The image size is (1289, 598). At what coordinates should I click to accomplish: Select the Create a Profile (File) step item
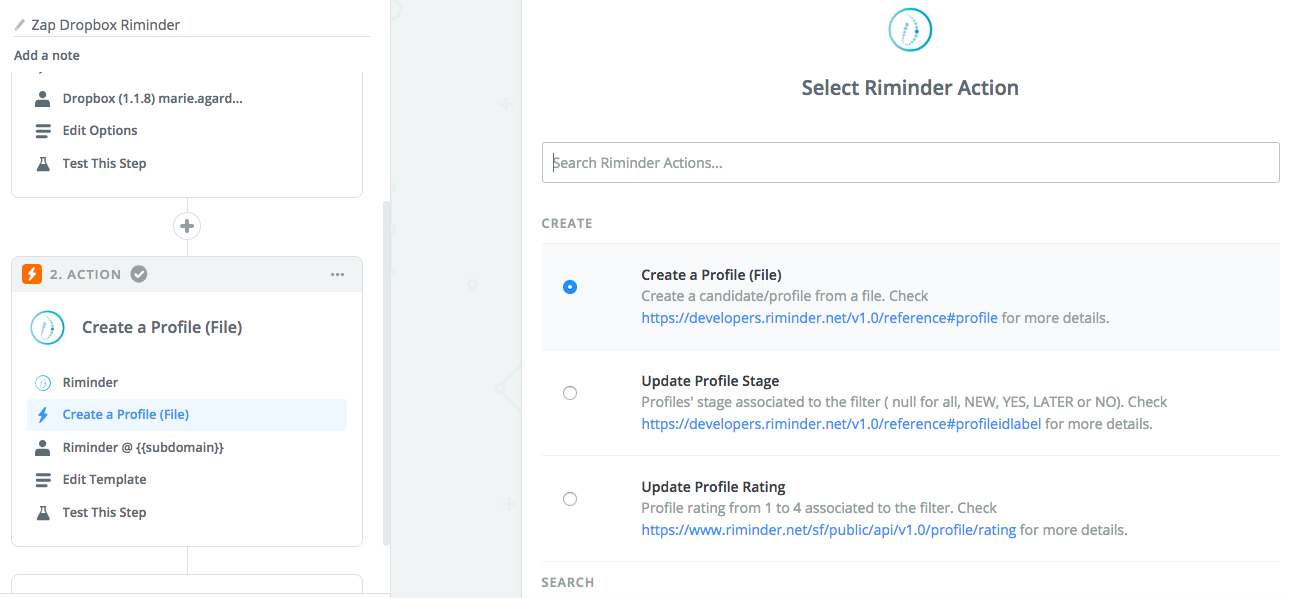[187, 415]
